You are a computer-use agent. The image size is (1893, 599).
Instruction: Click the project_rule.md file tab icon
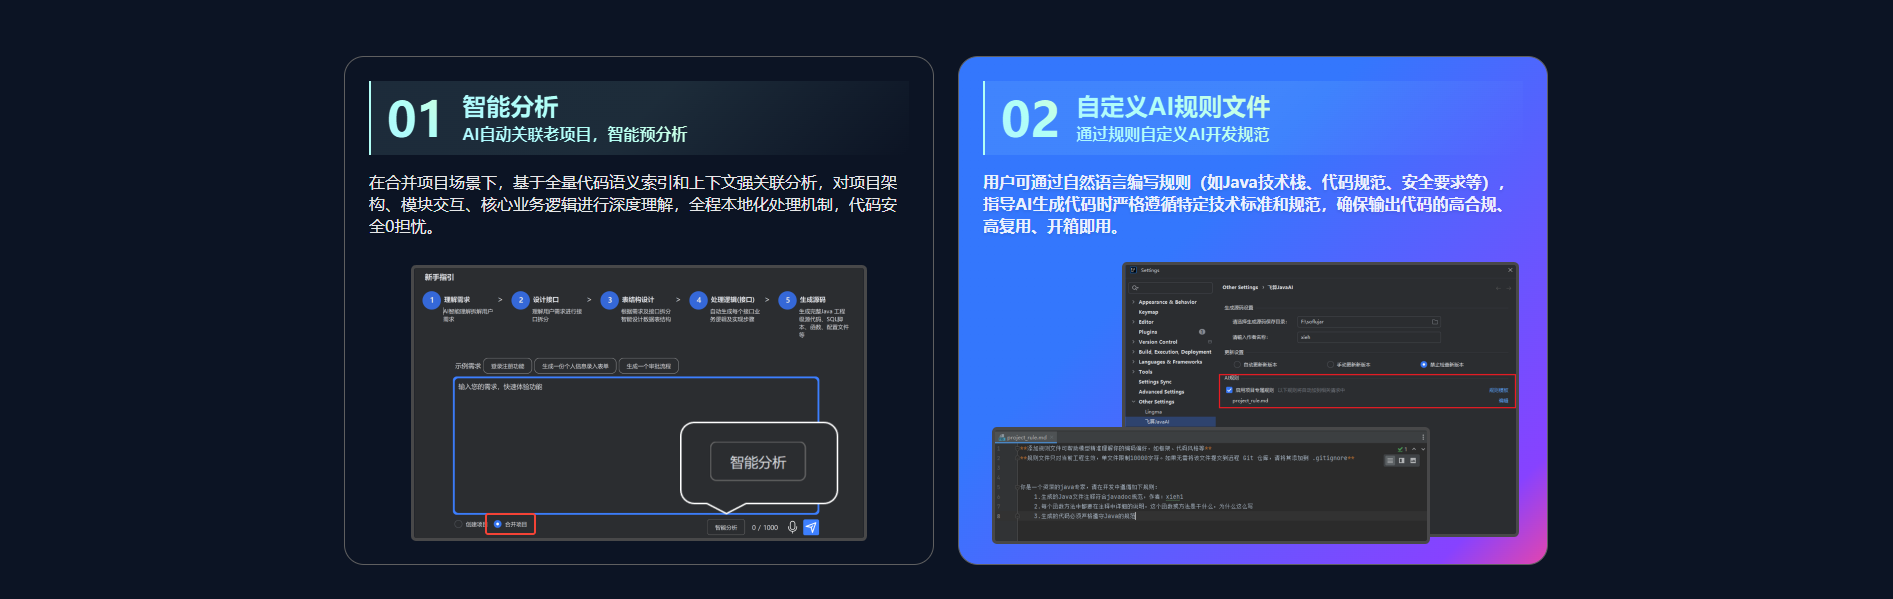point(1002,438)
